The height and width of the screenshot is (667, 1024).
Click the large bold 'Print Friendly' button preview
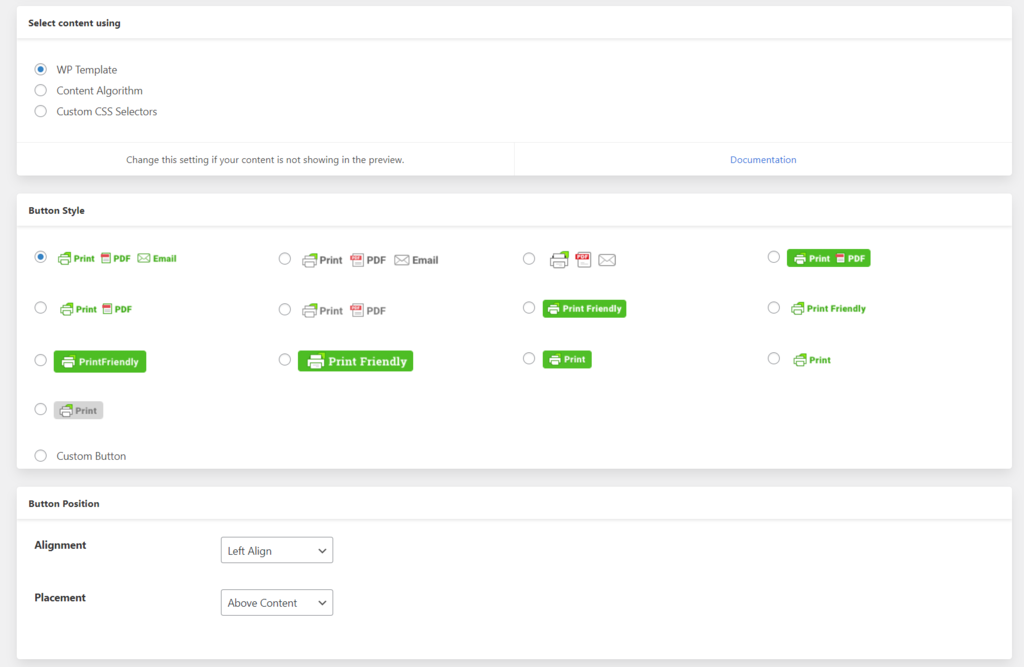click(355, 360)
